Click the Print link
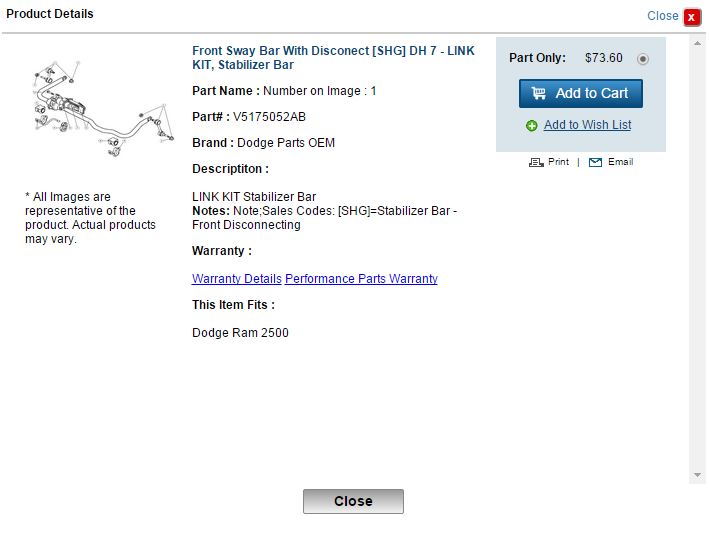The image size is (709, 533). 558,162
